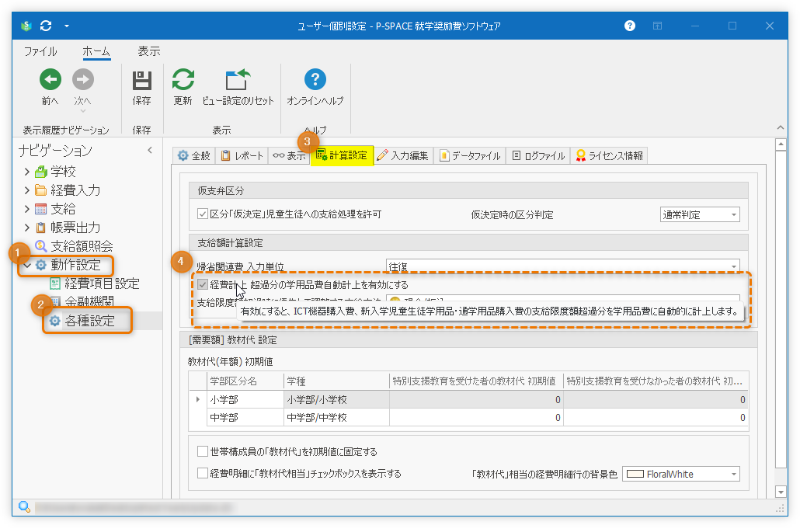
Task: Click the title bar help question-mark icon
Action: pyautogui.click(x=630, y=26)
